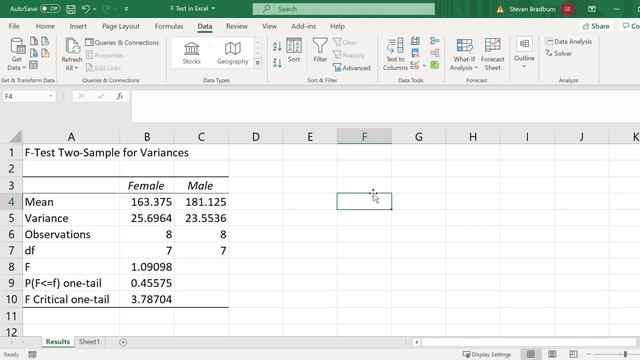
Task: Switch to the Results sheet tab
Action: pos(58,342)
